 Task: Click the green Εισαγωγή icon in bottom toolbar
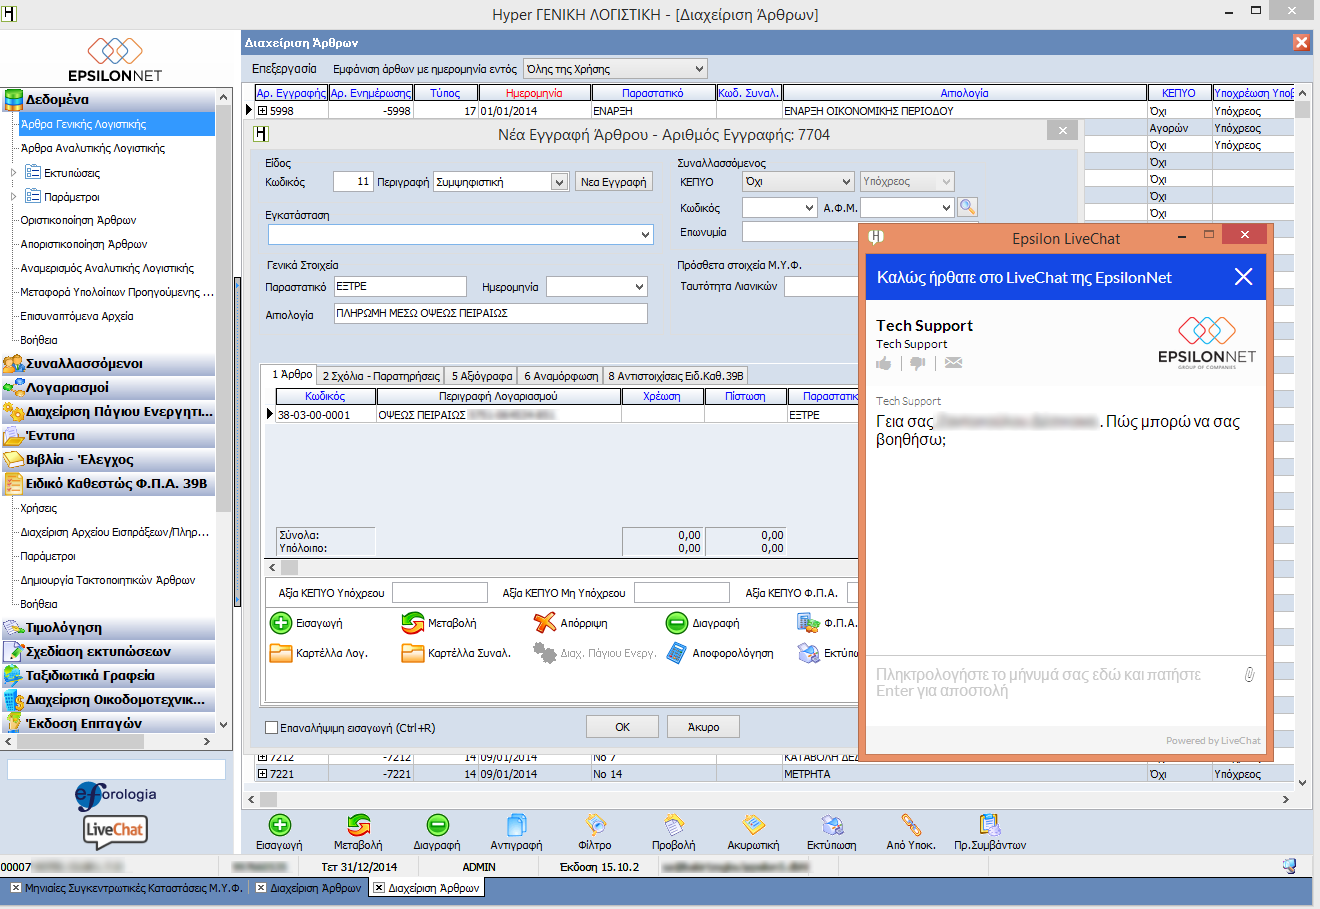[280, 825]
